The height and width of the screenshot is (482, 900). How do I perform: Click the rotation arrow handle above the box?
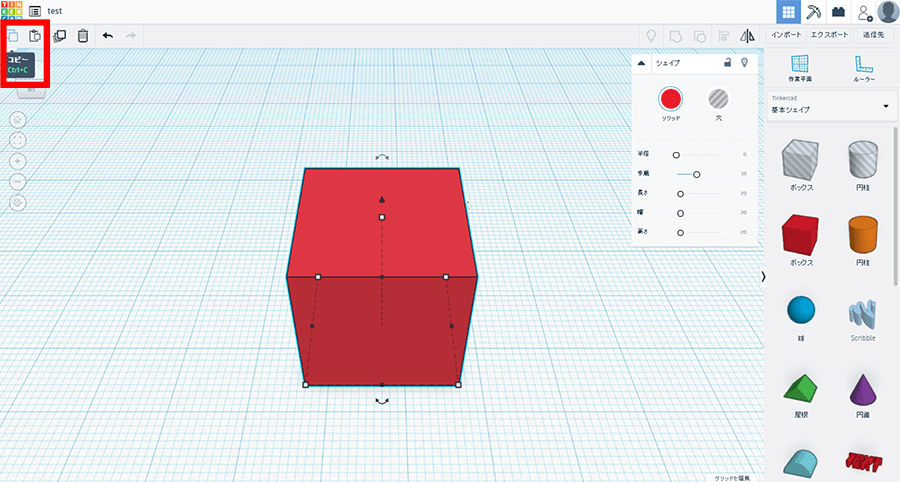(382, 157)
